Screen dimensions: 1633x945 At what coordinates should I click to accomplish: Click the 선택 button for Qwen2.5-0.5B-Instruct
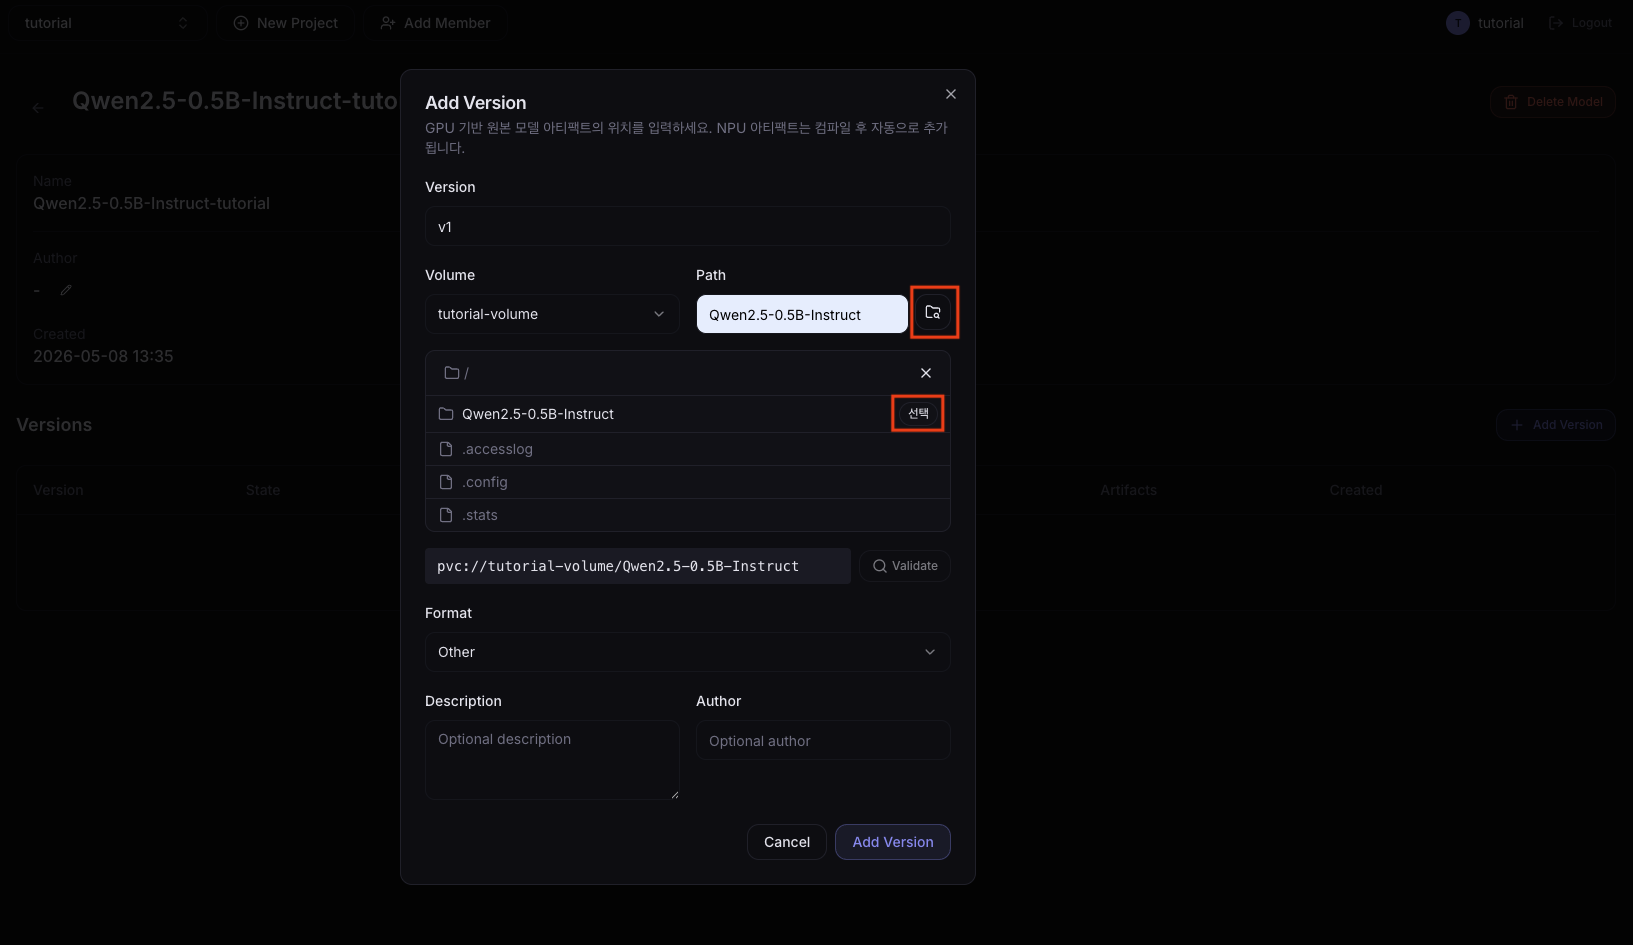pyautogui.click(x=918, y=413)
